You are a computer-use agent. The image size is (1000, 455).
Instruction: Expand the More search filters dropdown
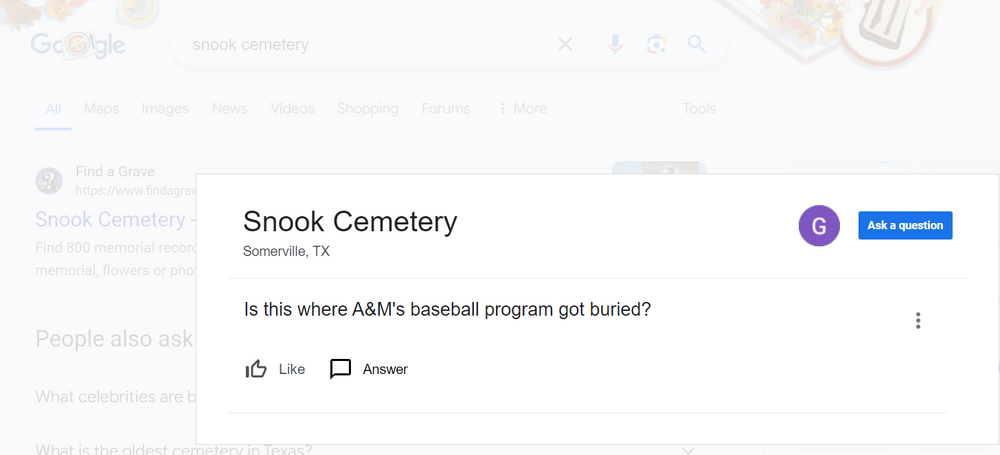(522, 108)
